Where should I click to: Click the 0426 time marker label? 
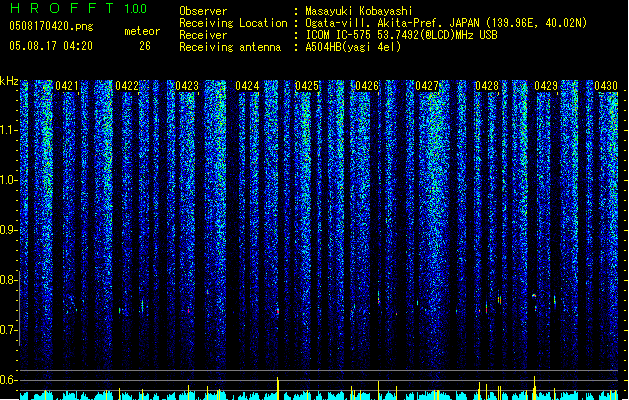click(x=367, y=86)
